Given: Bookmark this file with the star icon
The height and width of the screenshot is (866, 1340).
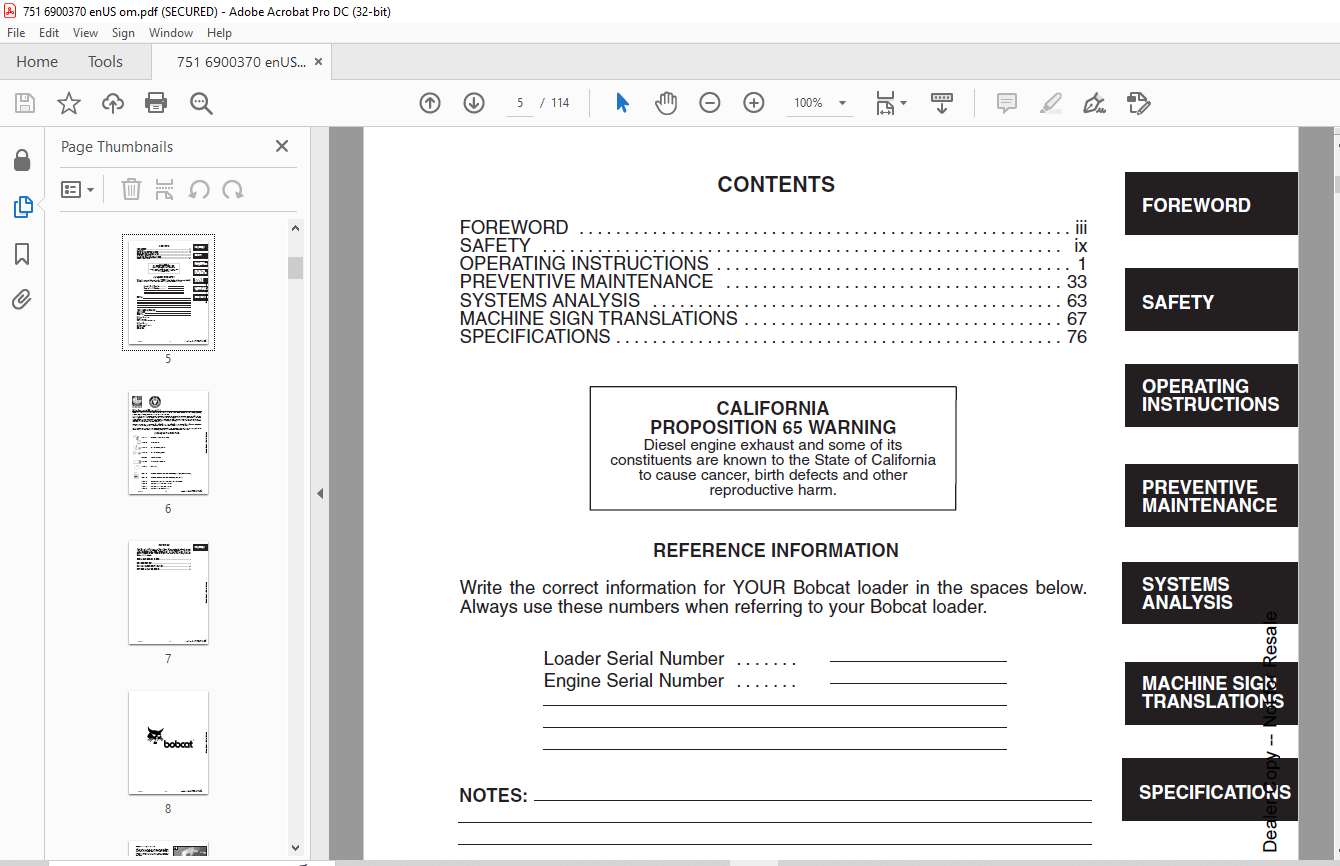Looking at the screenshot, I should coord(69,103).
